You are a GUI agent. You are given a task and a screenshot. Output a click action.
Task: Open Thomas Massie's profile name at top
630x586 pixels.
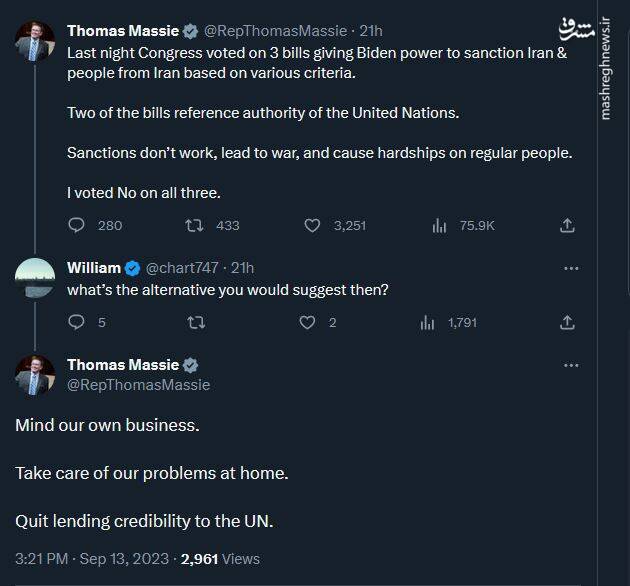124,31
